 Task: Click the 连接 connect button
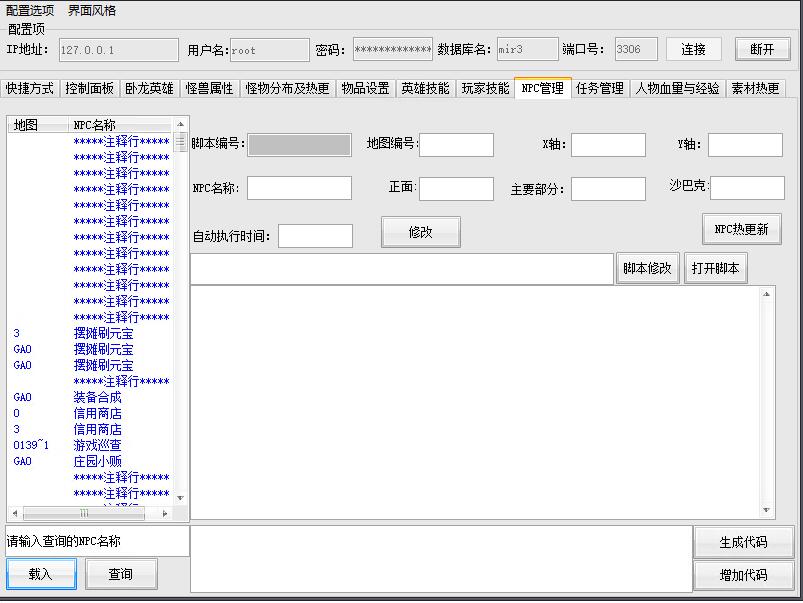click(x=693, y=49)
